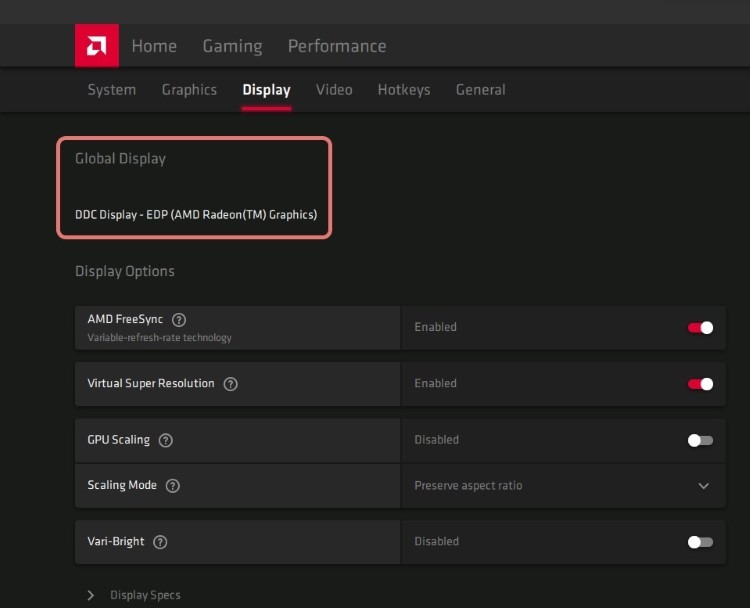The height and width of the screenshot is (608, 750).
Task: Open help for GPU Scaling
Action: click(165, 440)
